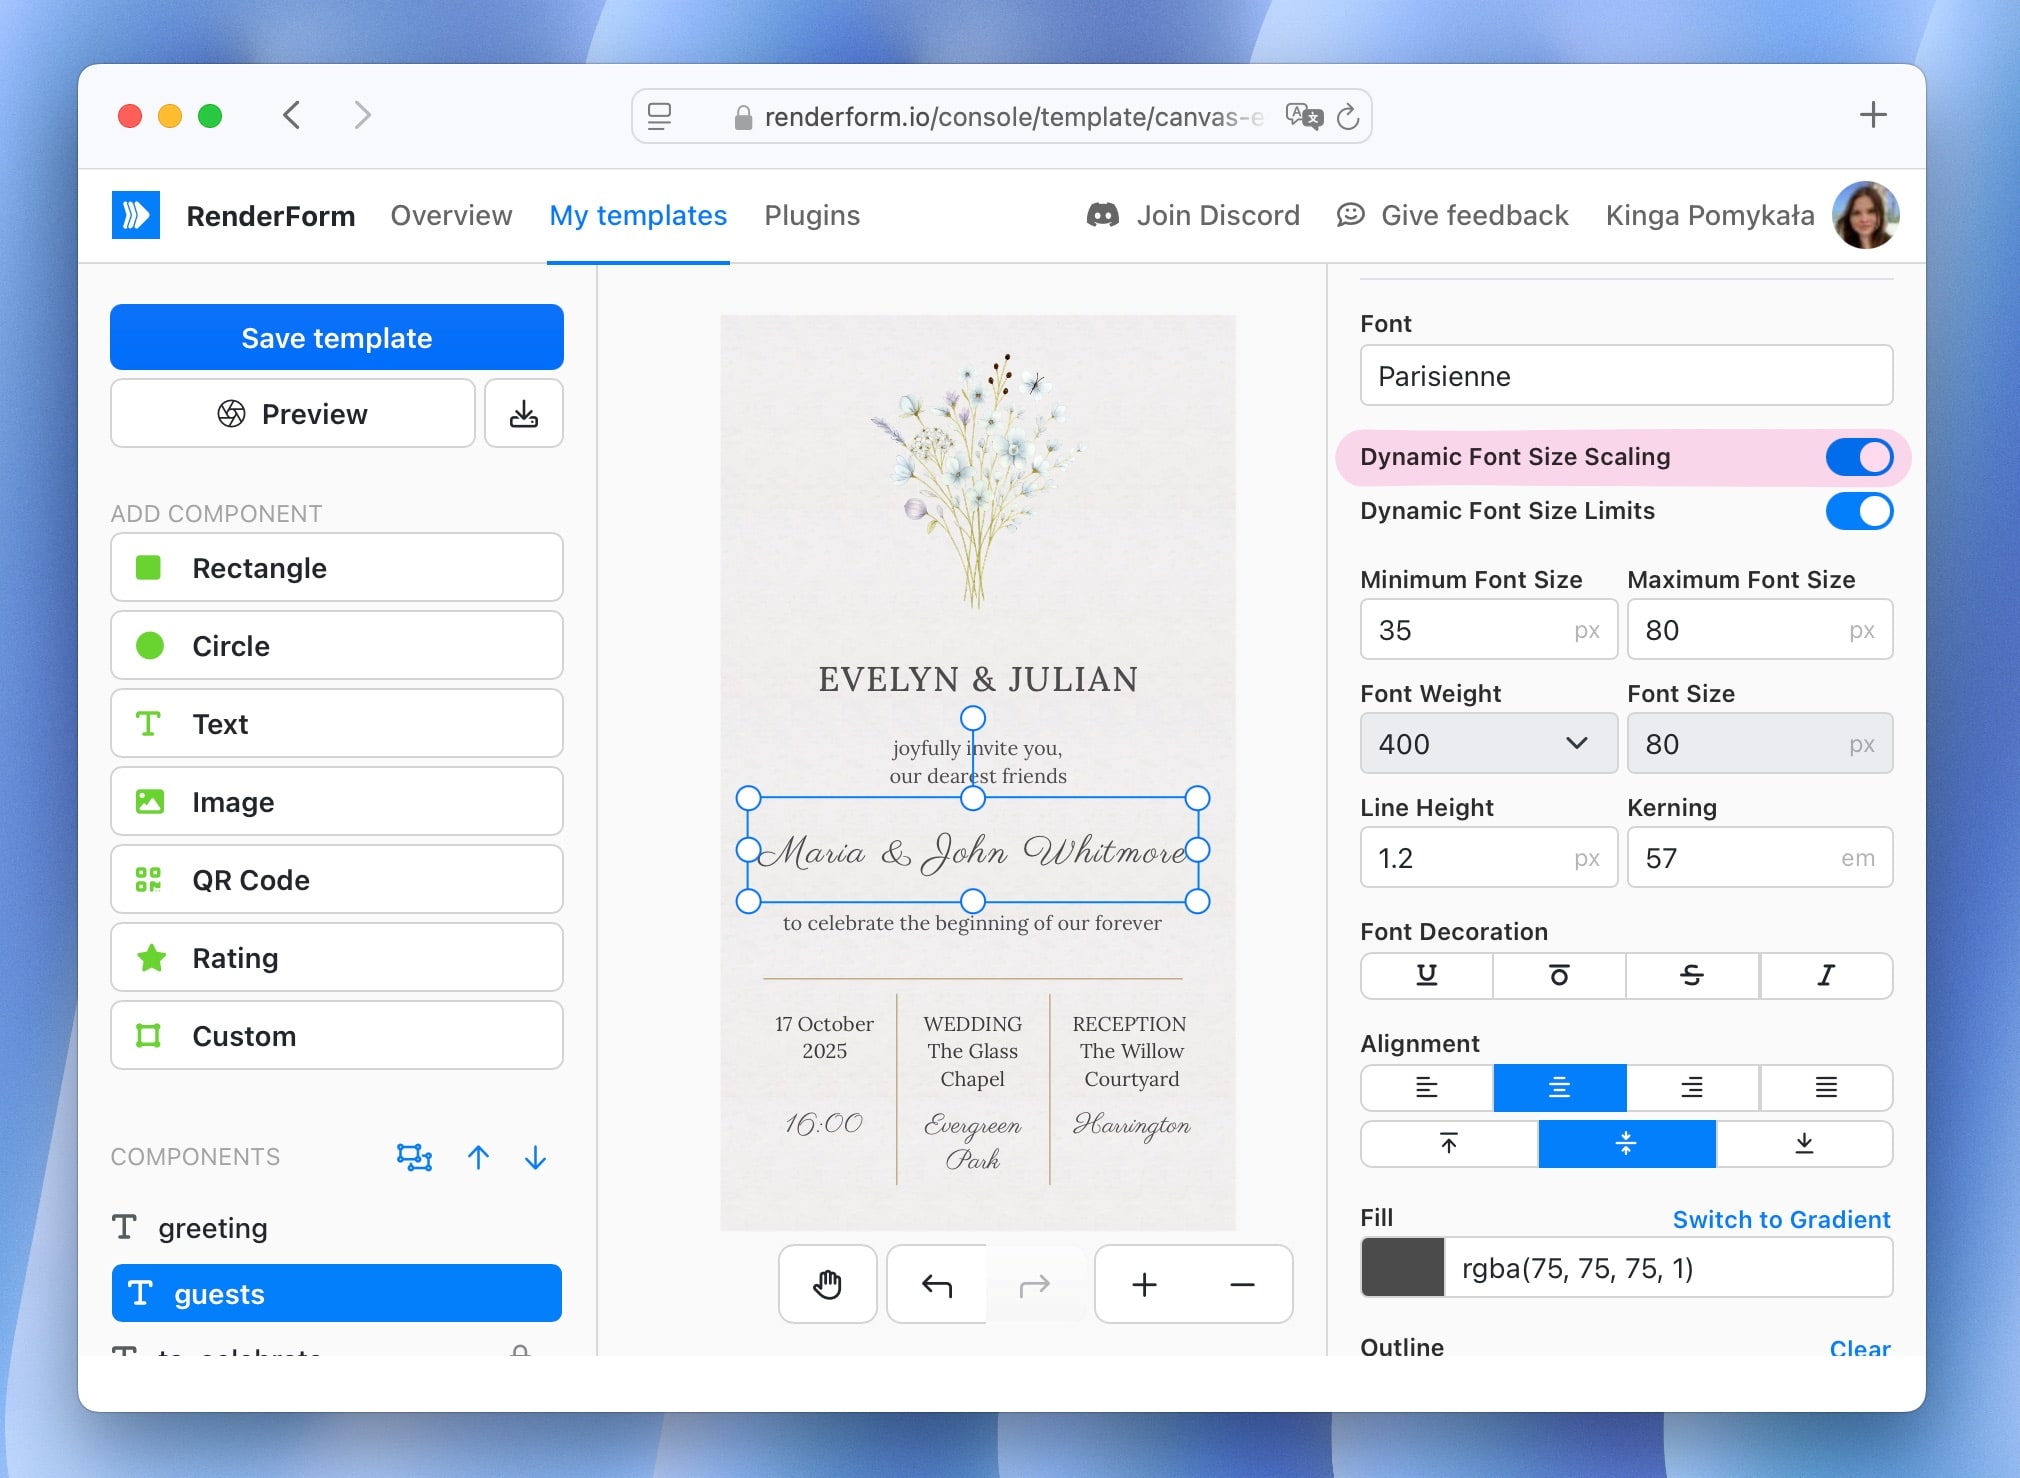Align text vertically to top
Screen dimensions: 2020x1478
(x=1449, y=1143)
